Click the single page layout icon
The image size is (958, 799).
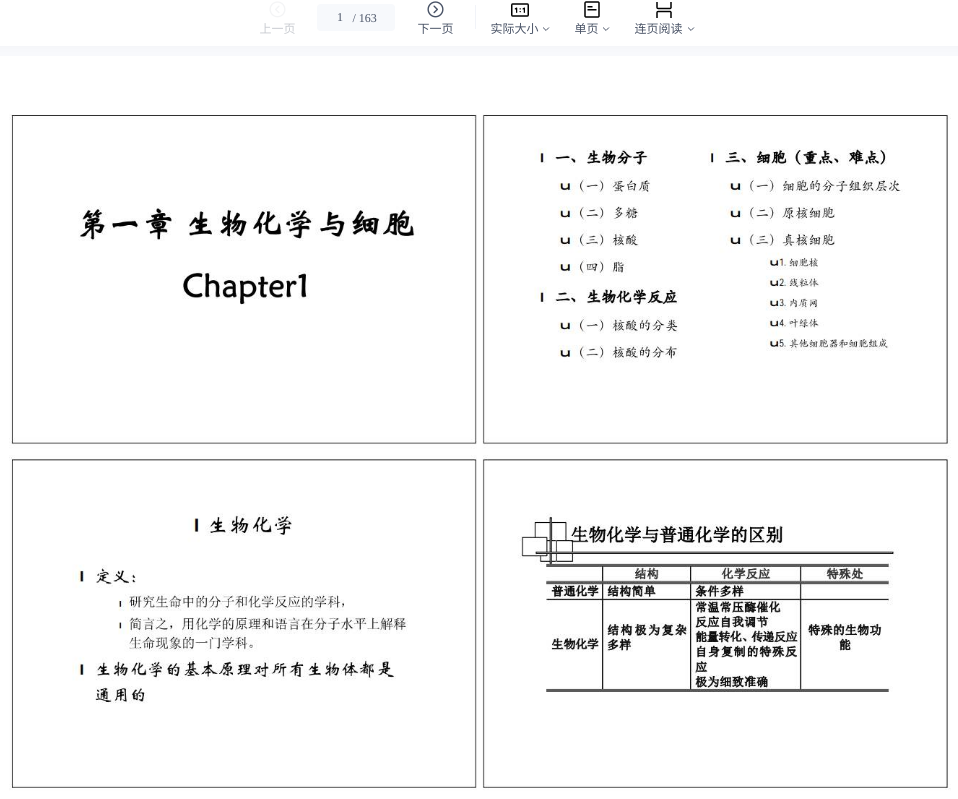[591, 10]
